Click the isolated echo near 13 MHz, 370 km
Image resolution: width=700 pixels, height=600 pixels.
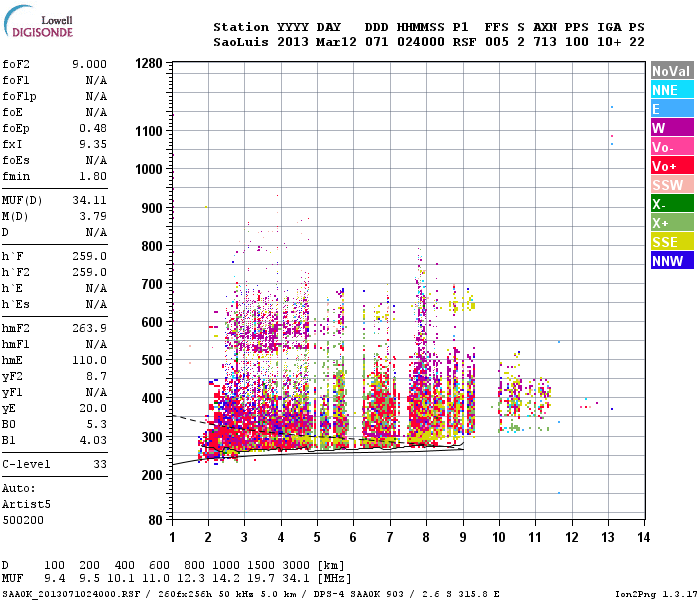(x=612, y=409)
